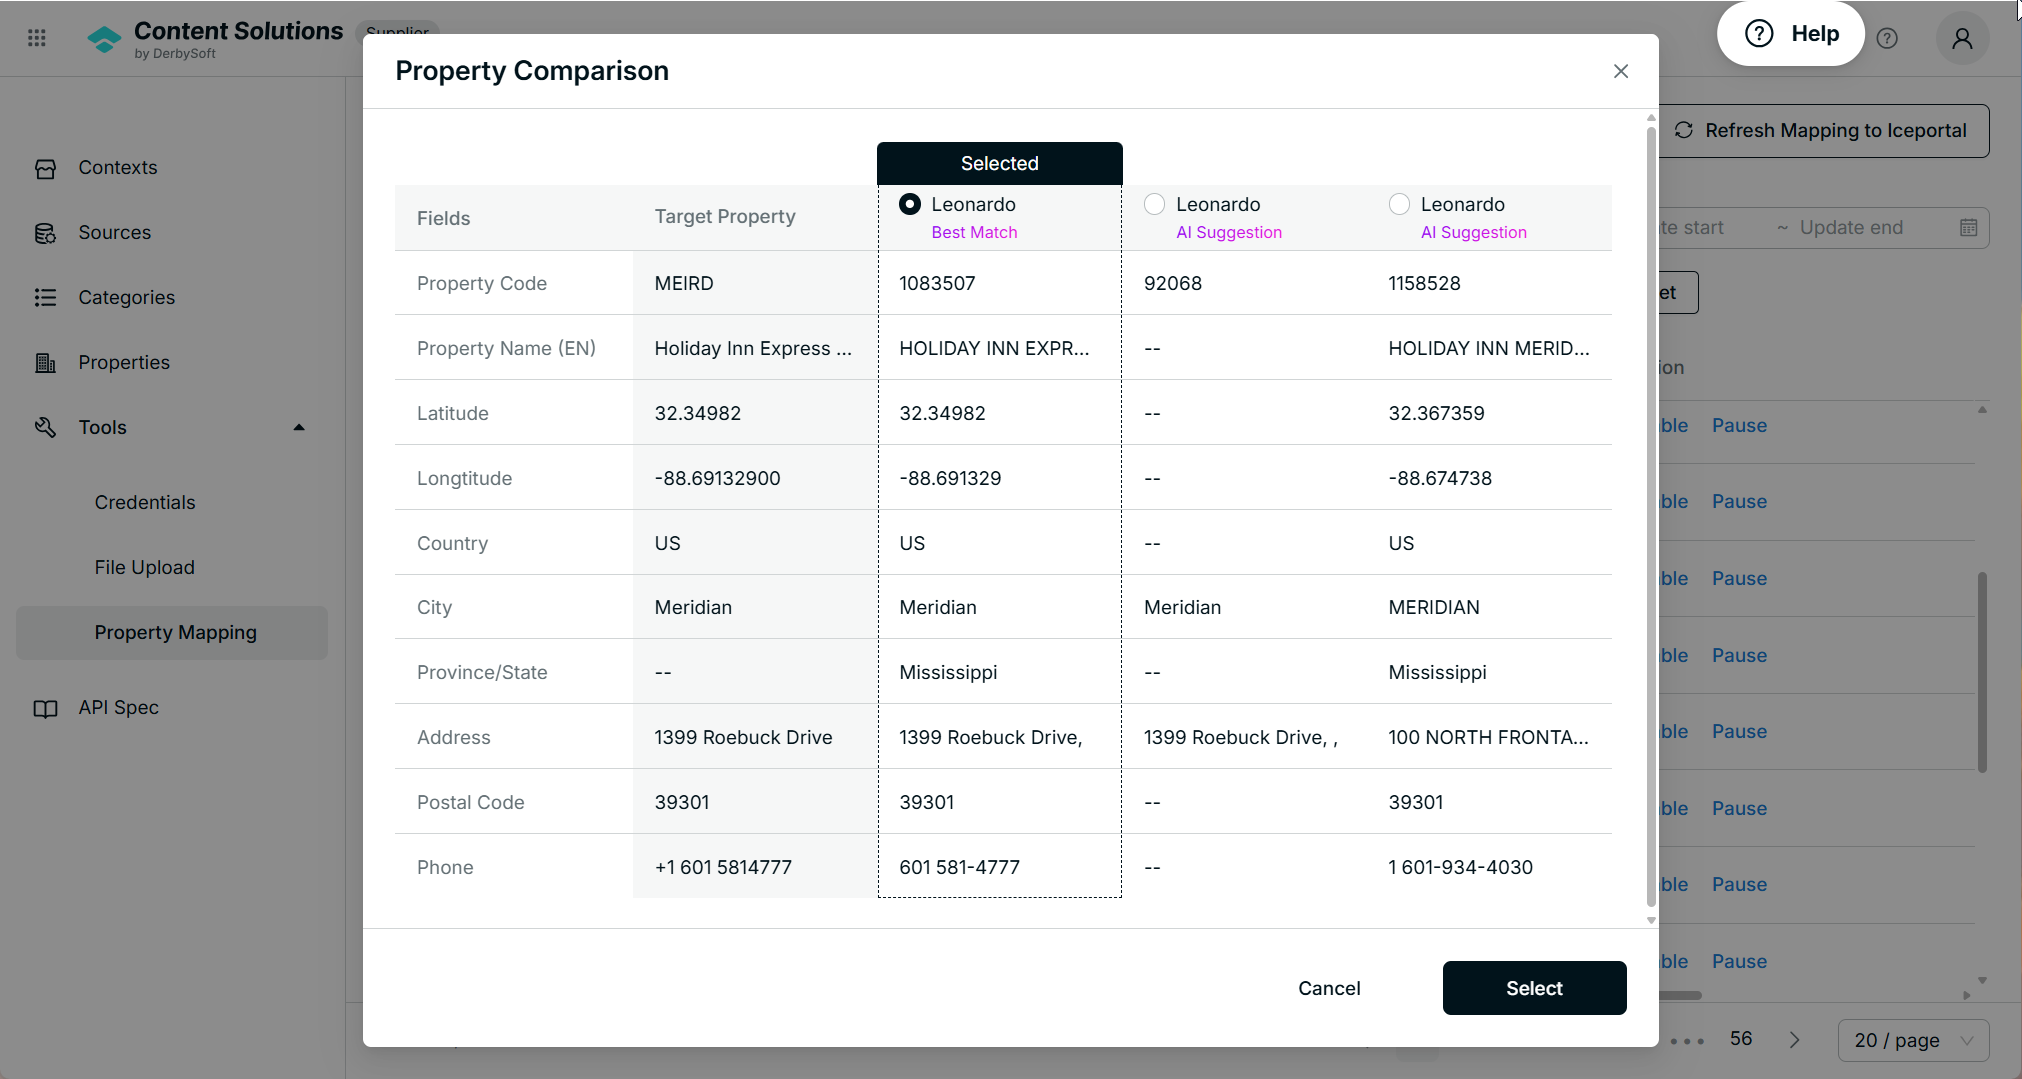
Task: Open Contexts in the sidebar
Action: coord(118,168)
